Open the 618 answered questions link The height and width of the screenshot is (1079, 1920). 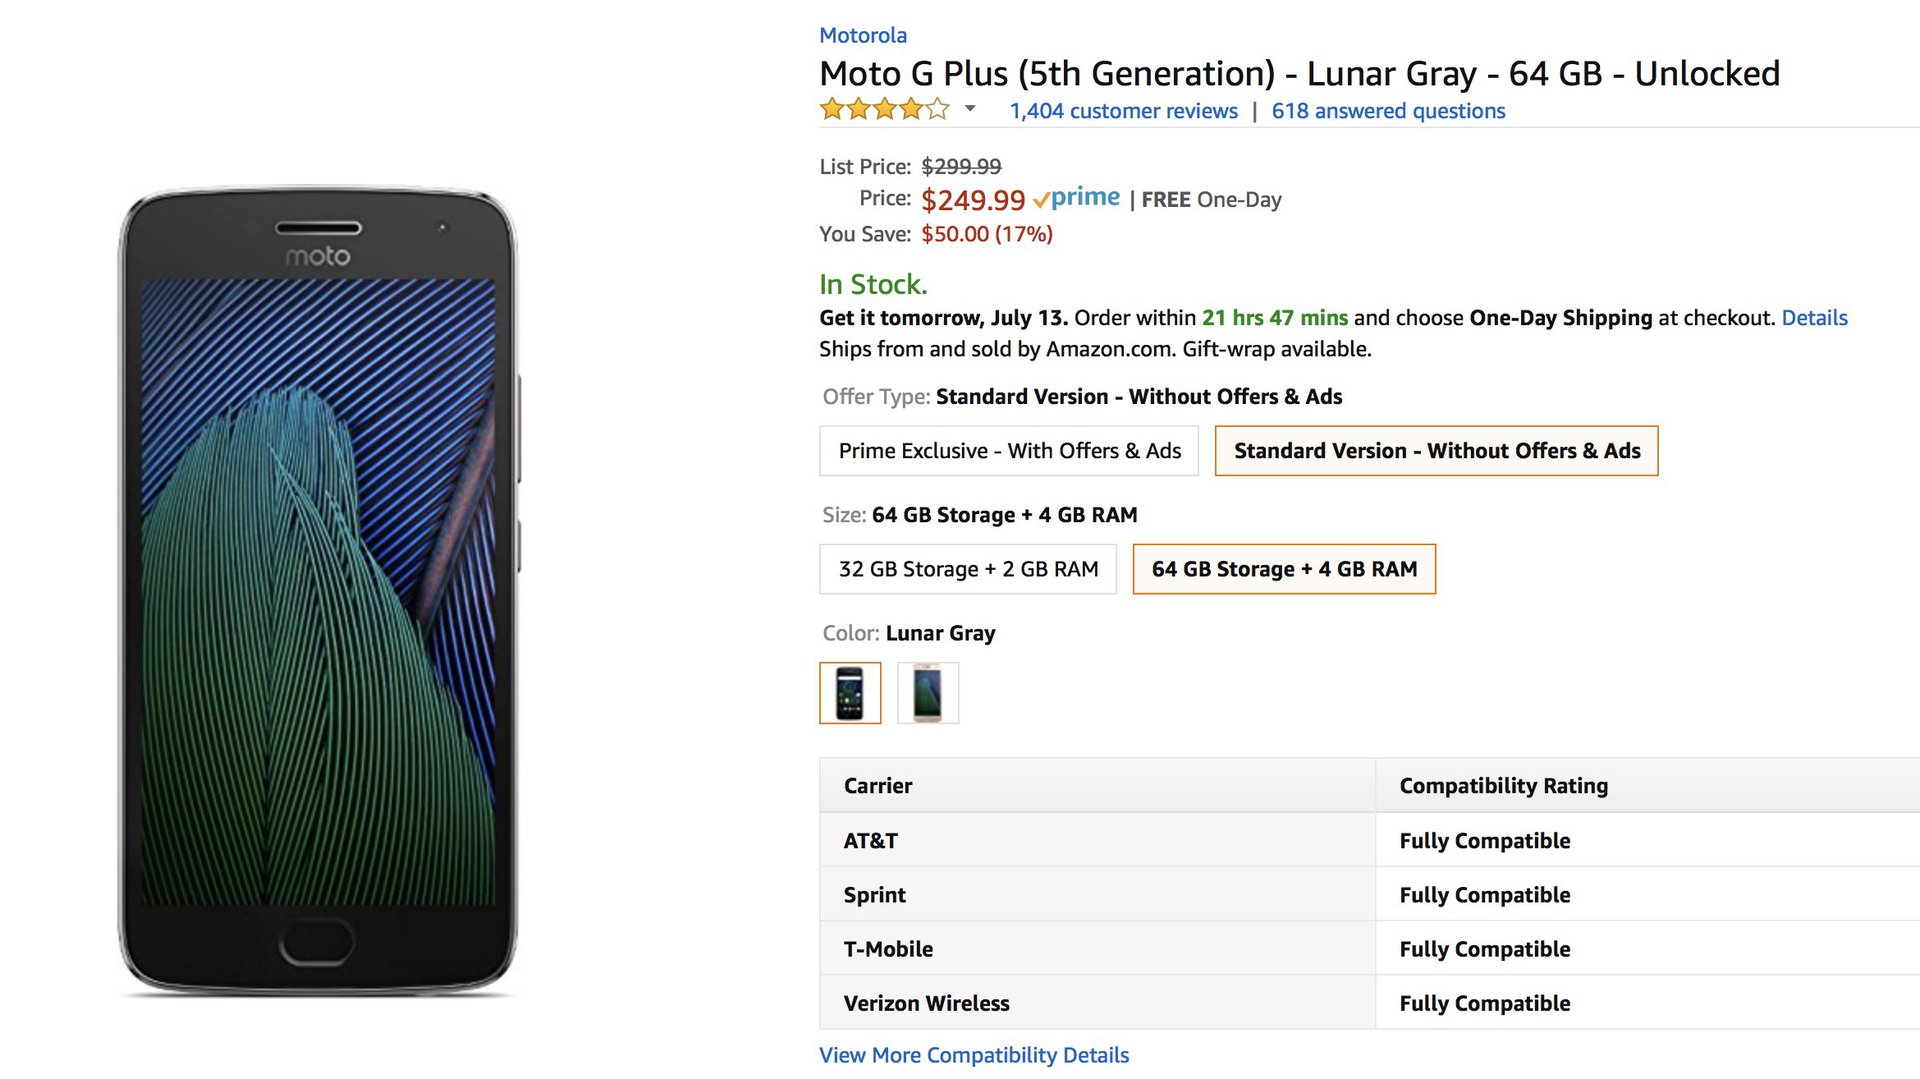point(1388,111)
